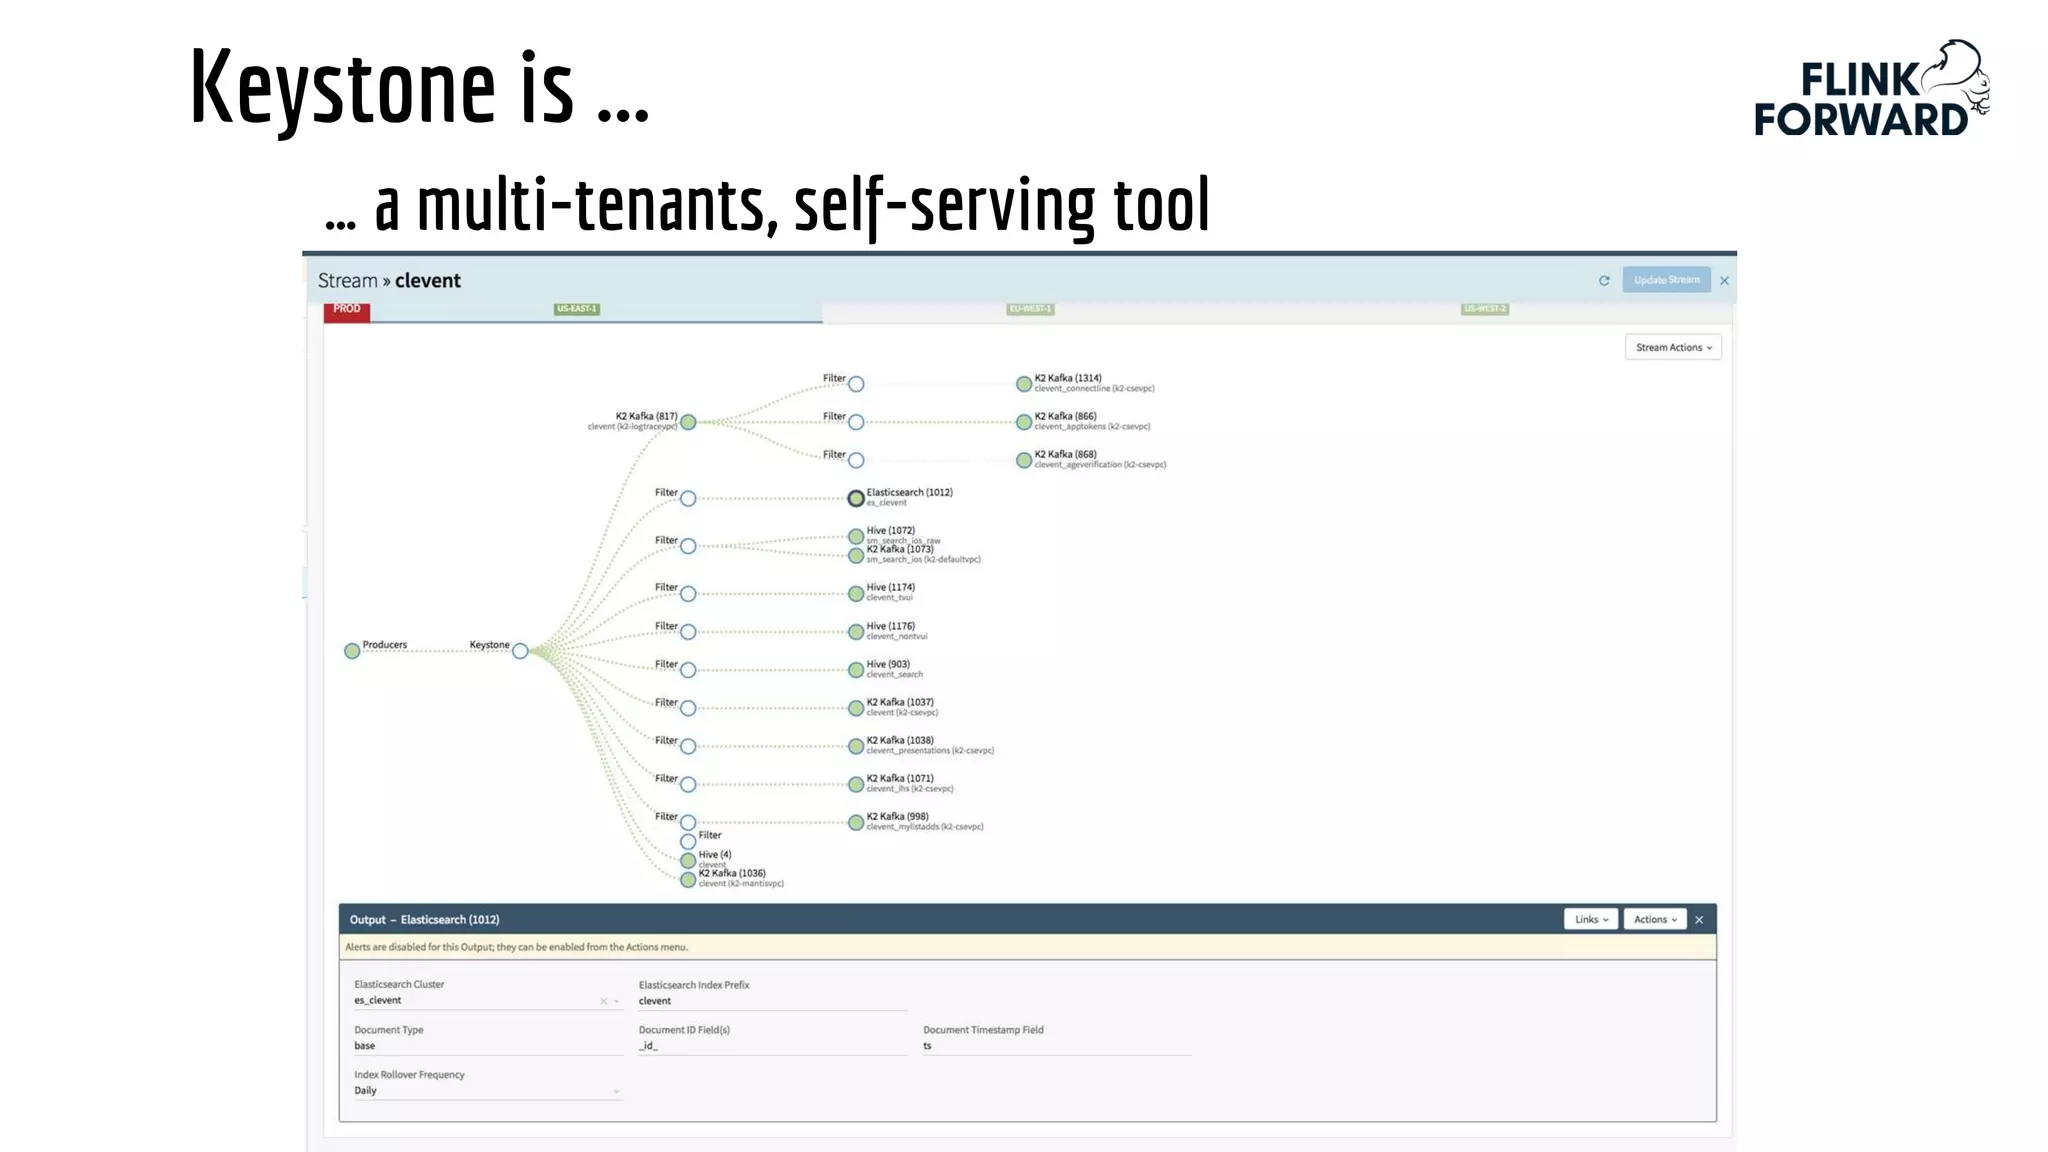Close the Stream clevent dialog

click(1724, 281)
